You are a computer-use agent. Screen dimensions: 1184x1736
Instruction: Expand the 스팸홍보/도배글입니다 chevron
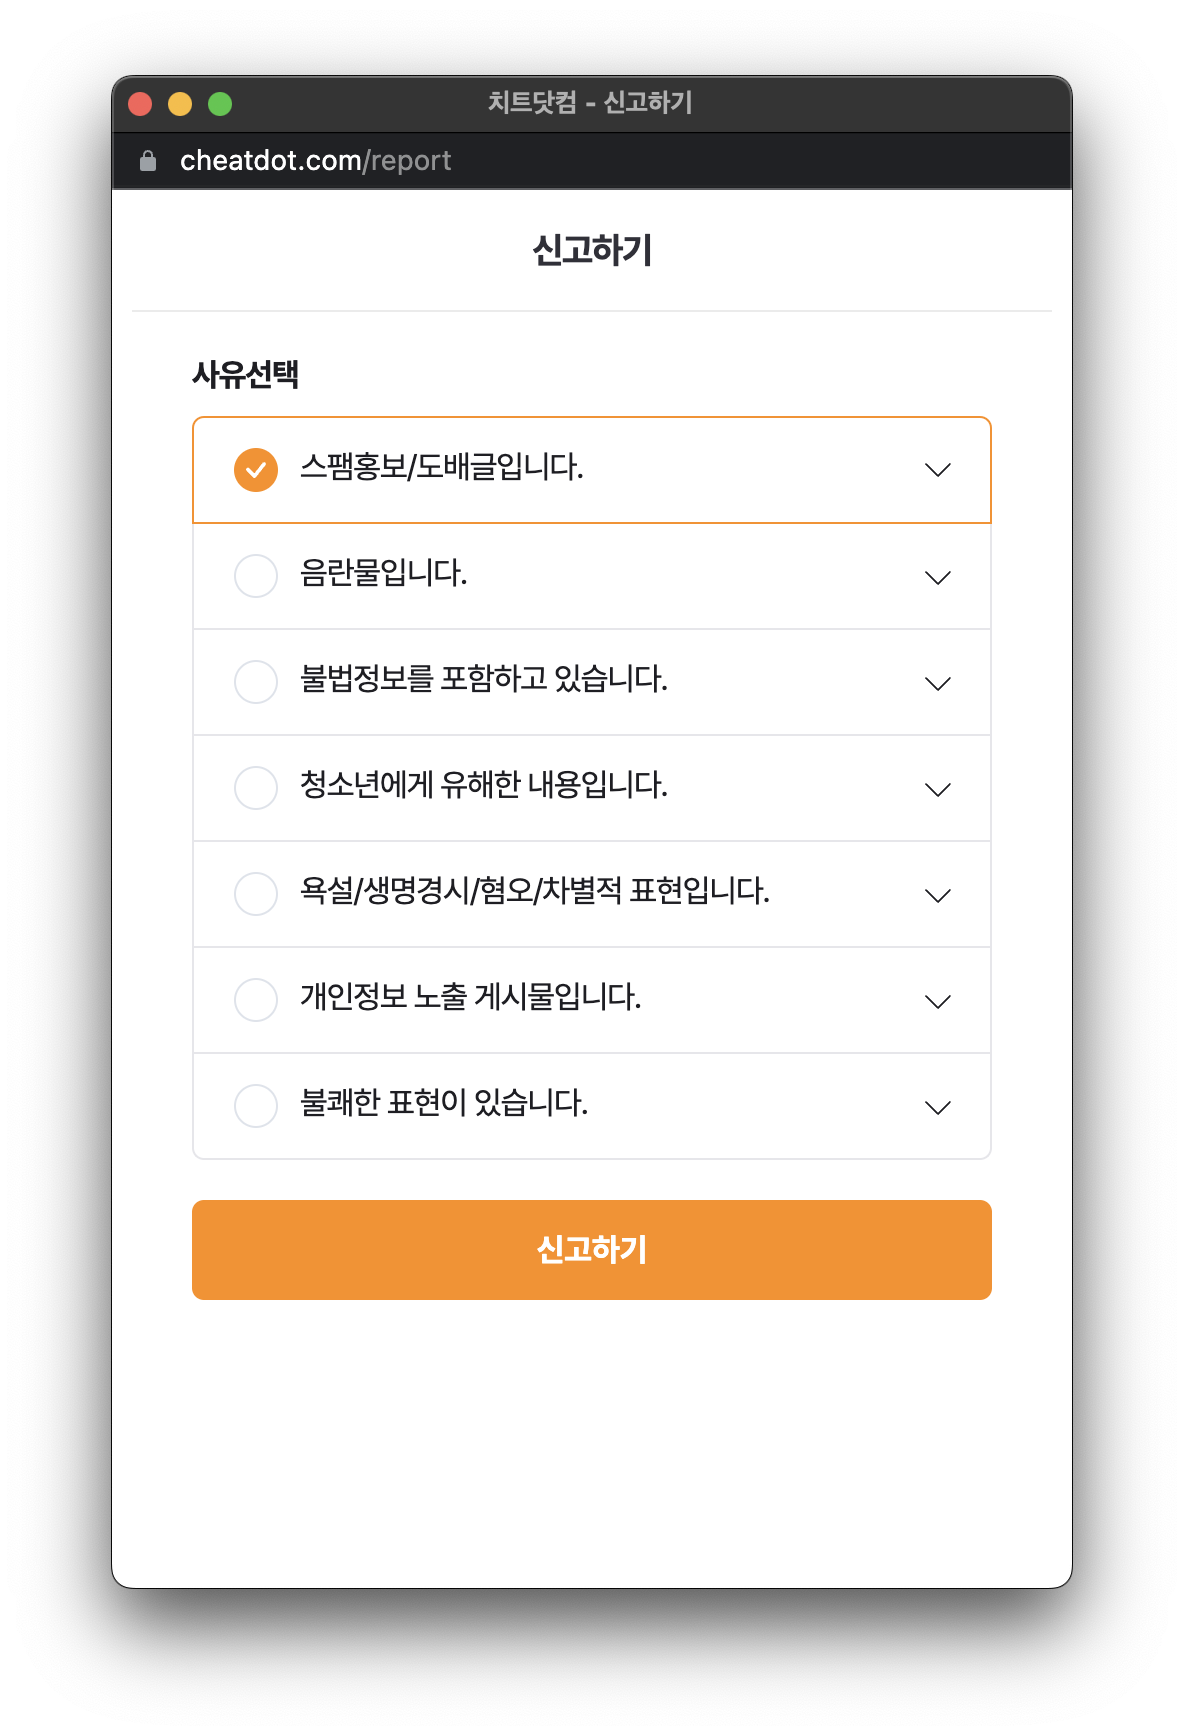pyautogui.click(x=937, y=470)
